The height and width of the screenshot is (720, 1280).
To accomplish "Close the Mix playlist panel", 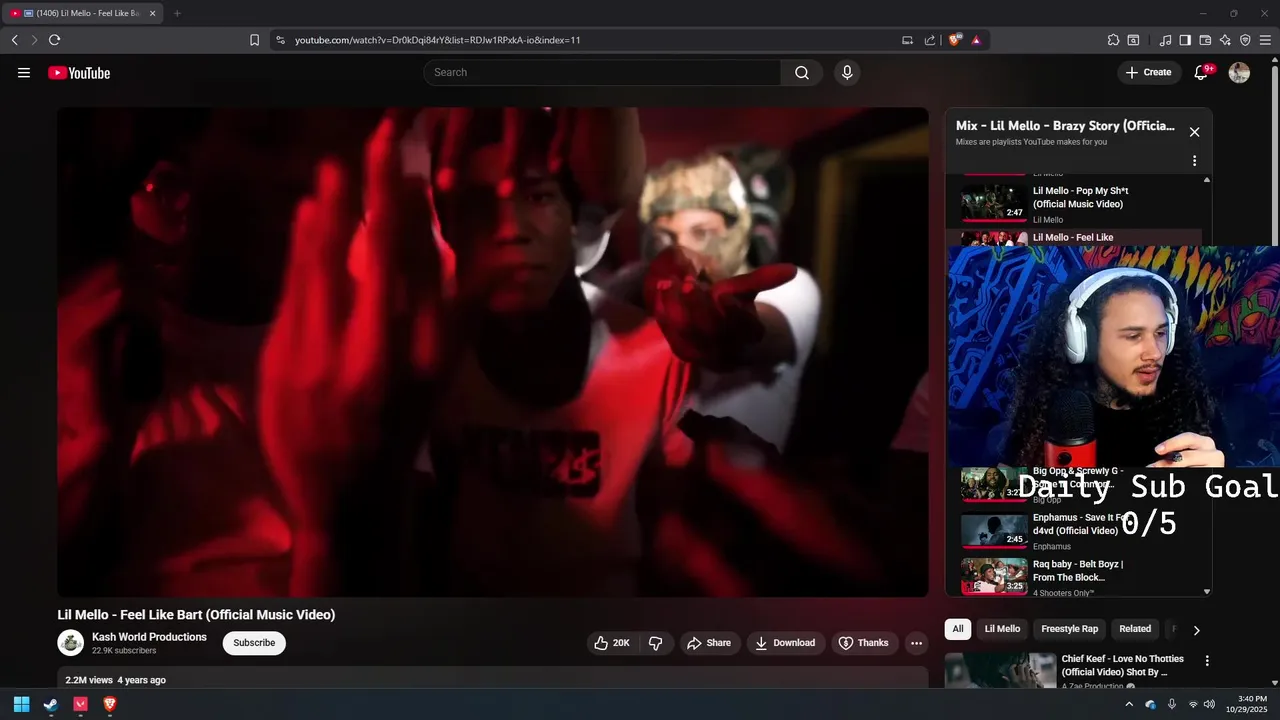I will pos(1194,132).
